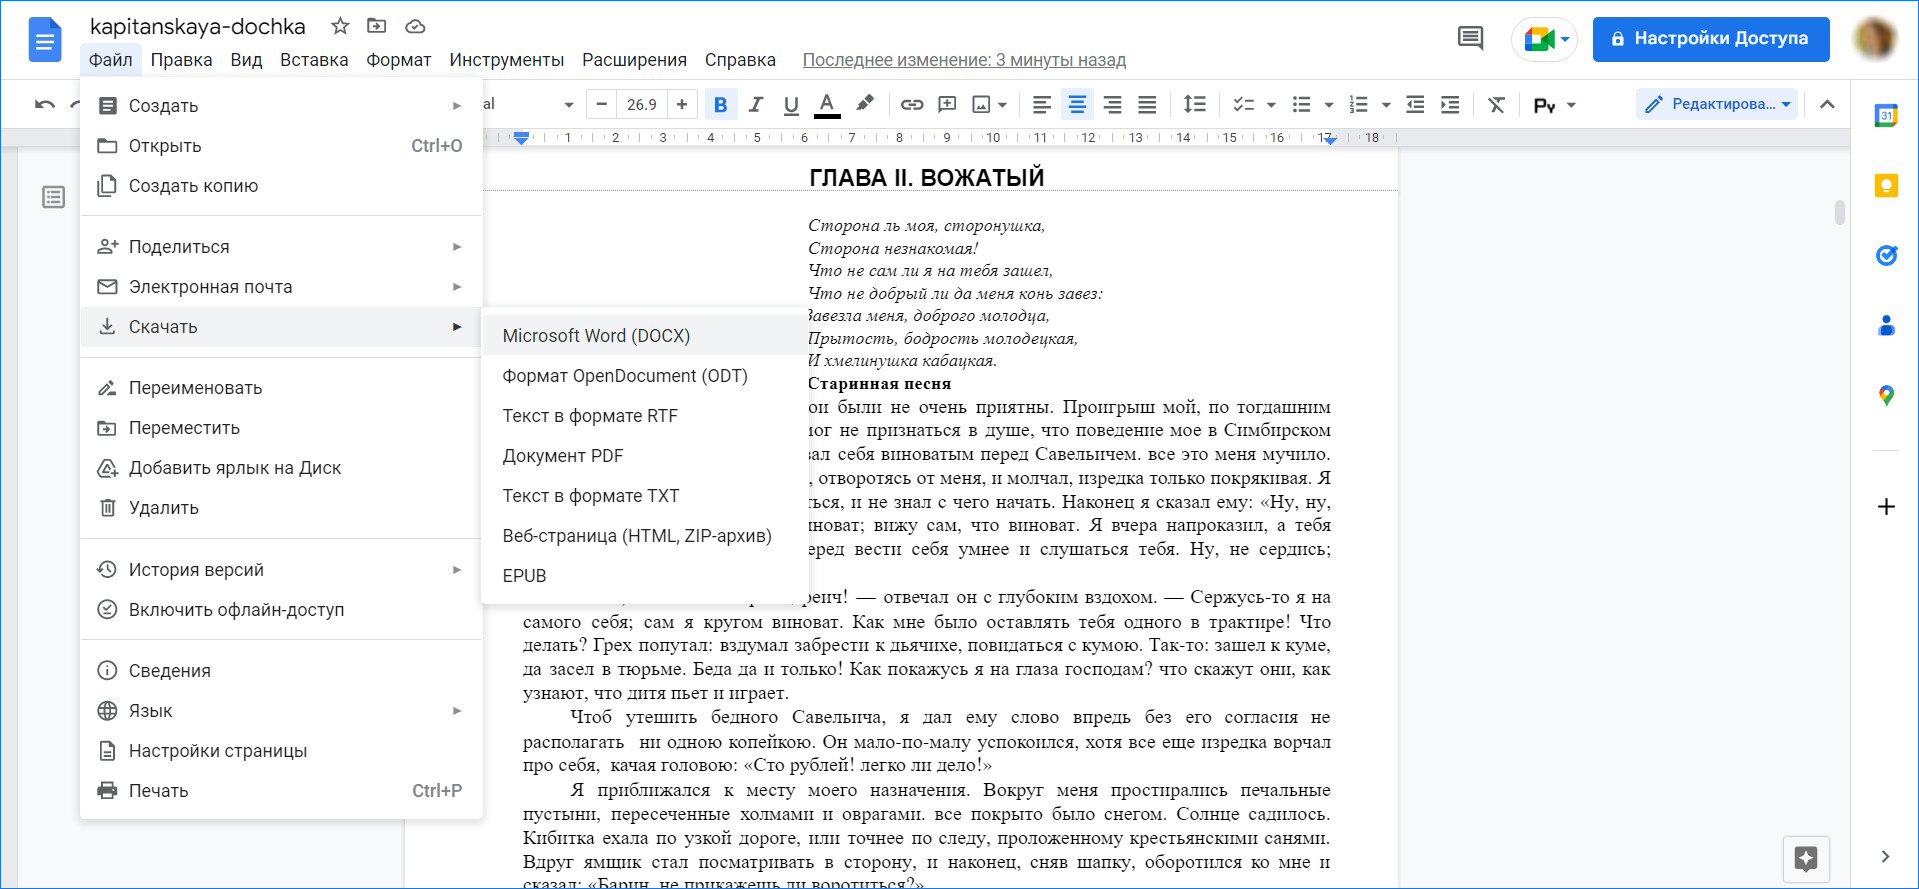Open the Формат menu

398,60
